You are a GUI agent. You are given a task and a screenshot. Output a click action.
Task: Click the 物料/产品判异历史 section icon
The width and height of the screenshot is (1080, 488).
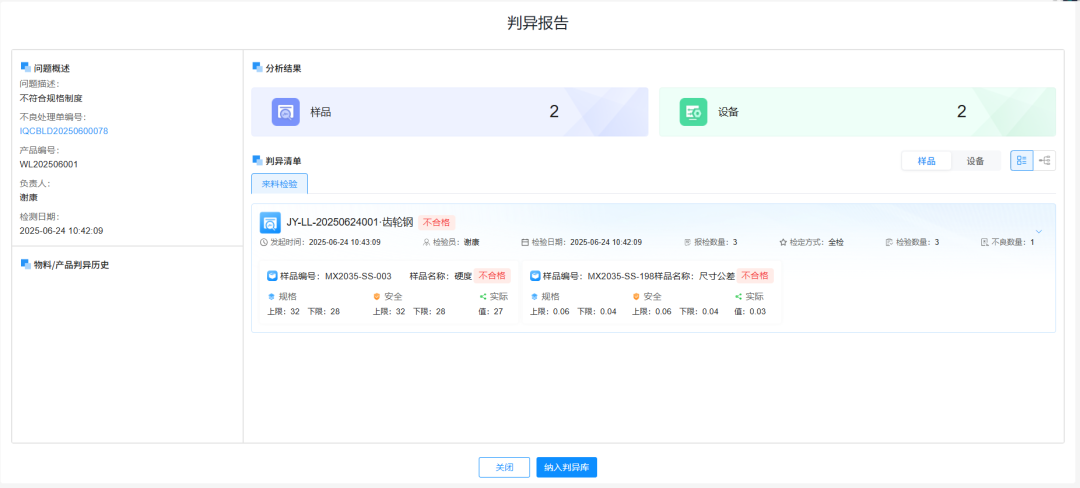click(26, 264)
